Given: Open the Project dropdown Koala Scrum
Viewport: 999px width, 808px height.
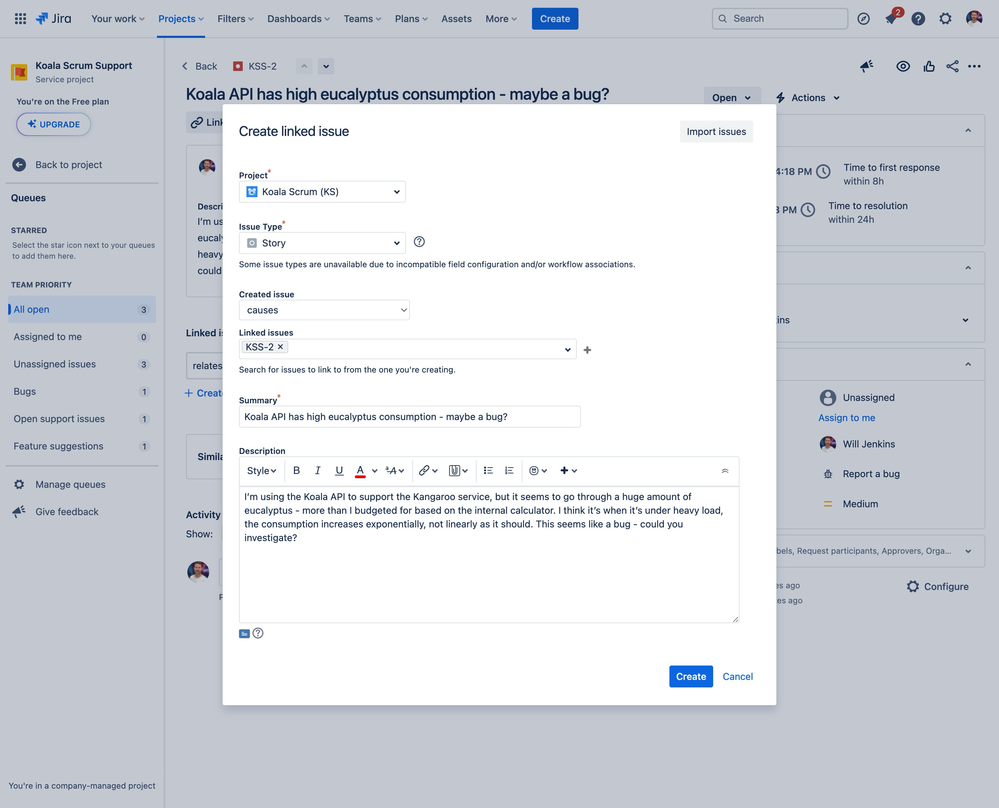Looking at the screenshot, I should [322, 192].
